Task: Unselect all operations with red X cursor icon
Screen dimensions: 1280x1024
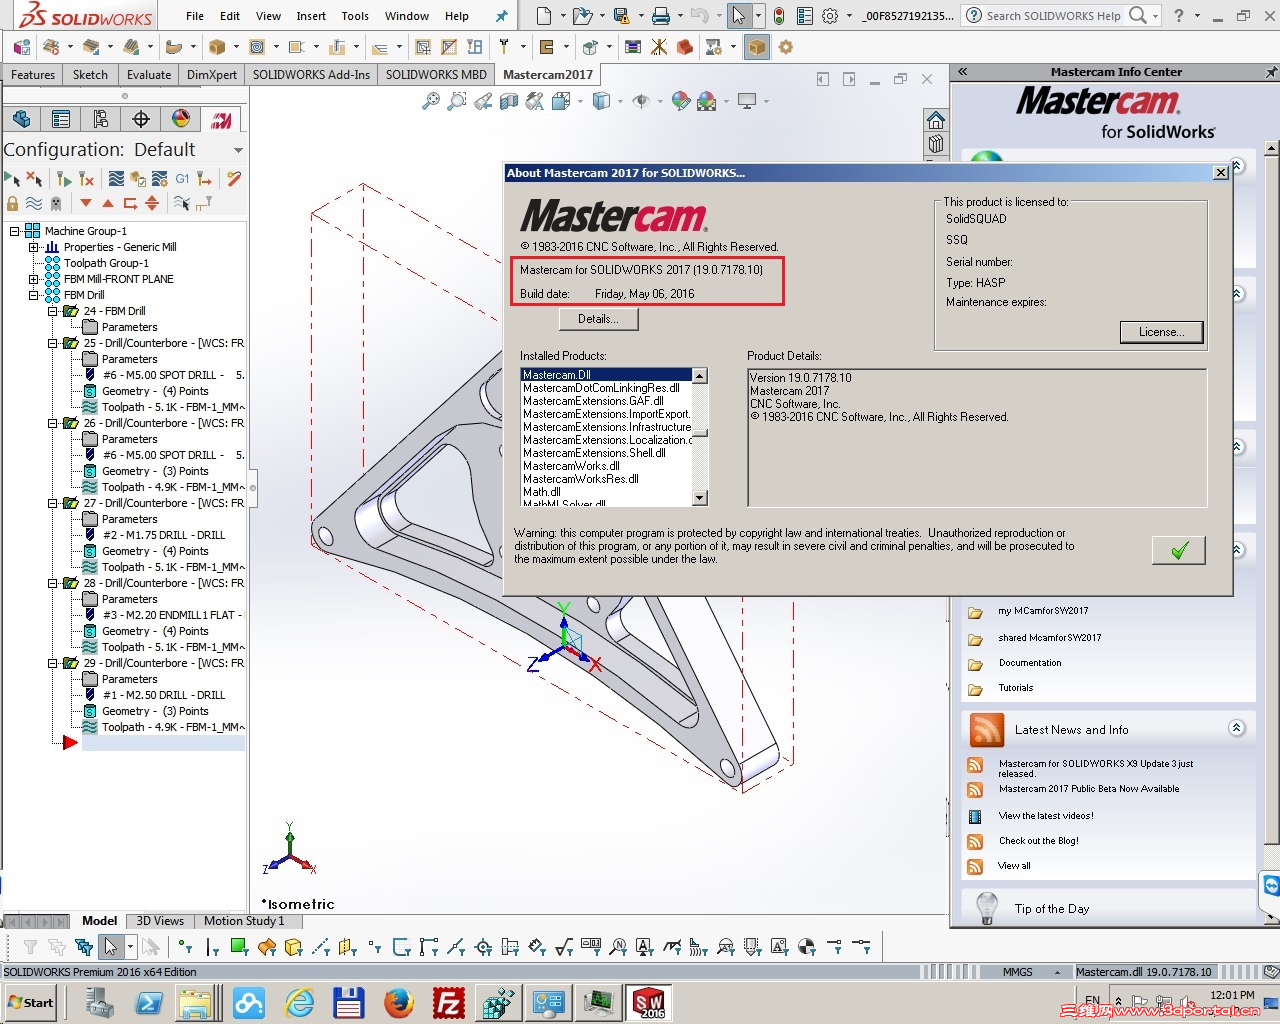Action: pyautogui.click(x=34, y=179)
